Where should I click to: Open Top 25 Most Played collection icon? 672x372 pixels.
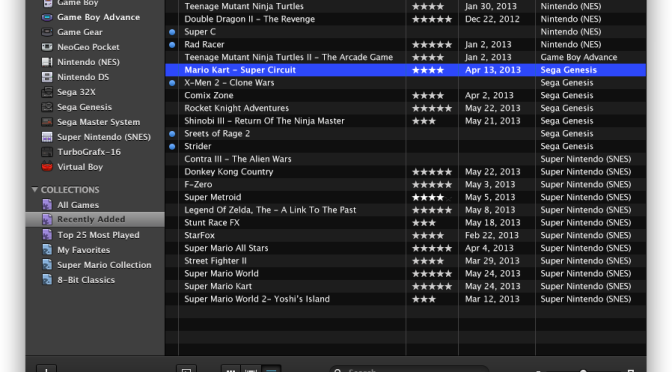tap(47, 235)
